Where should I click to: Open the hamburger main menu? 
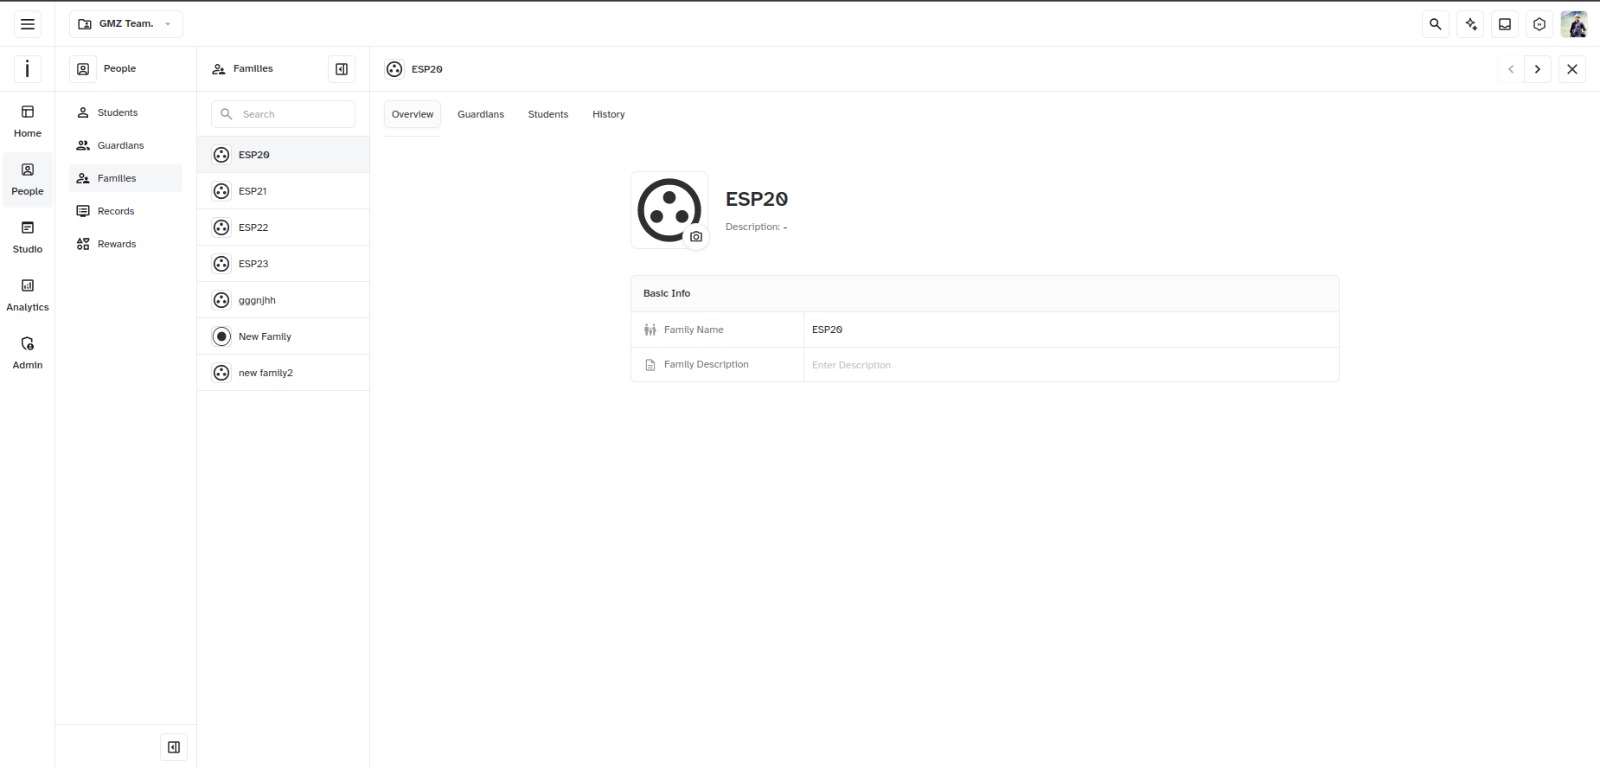point(28,24)
